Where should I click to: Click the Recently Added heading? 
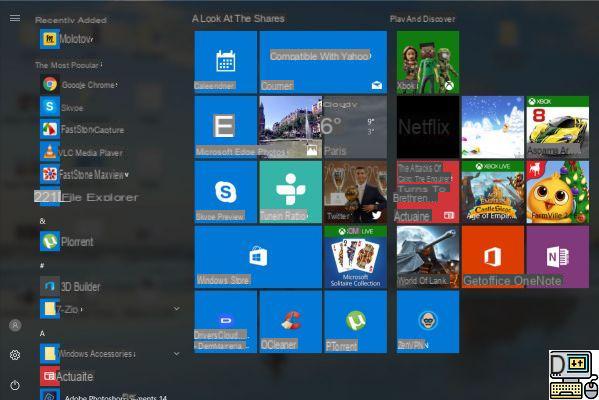(x=71, y=20)
